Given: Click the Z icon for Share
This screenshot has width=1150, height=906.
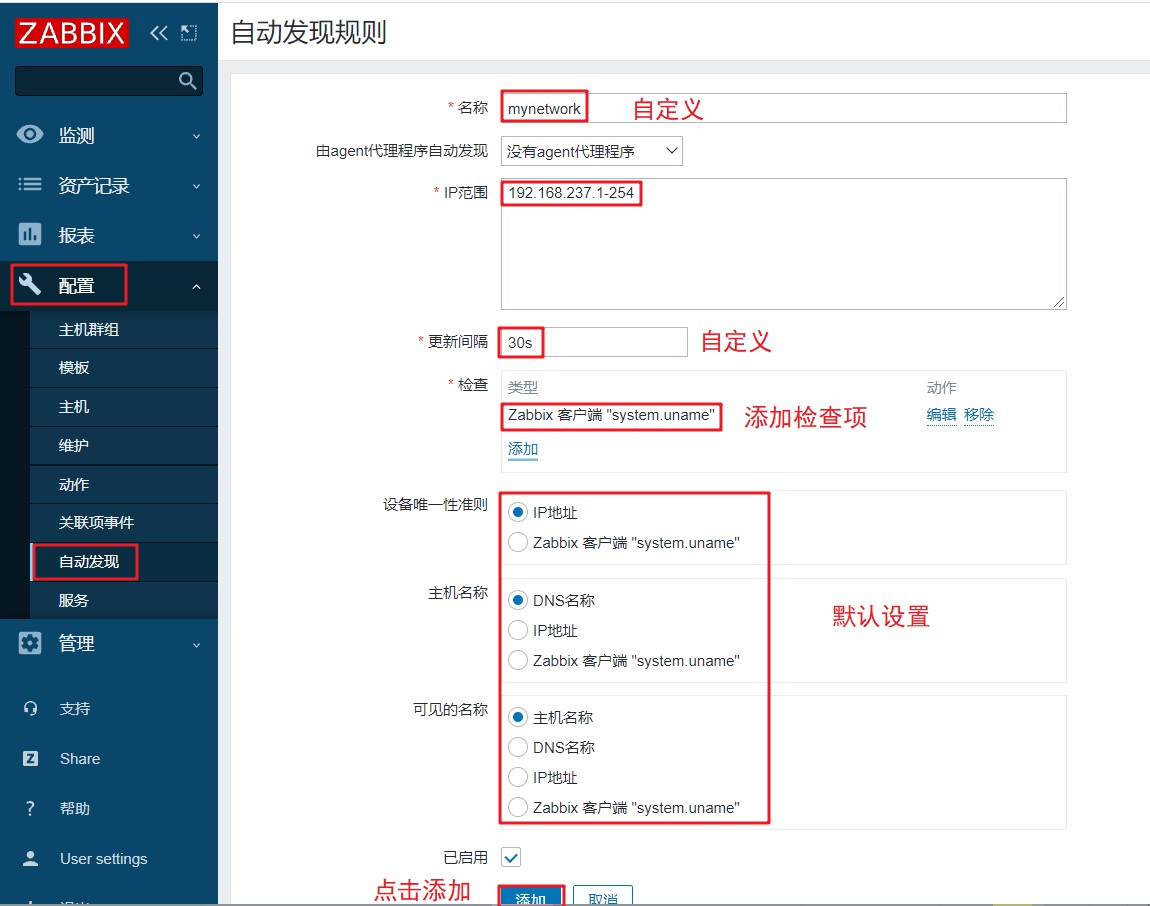Looking at the screenshot, I should [30, 759].
